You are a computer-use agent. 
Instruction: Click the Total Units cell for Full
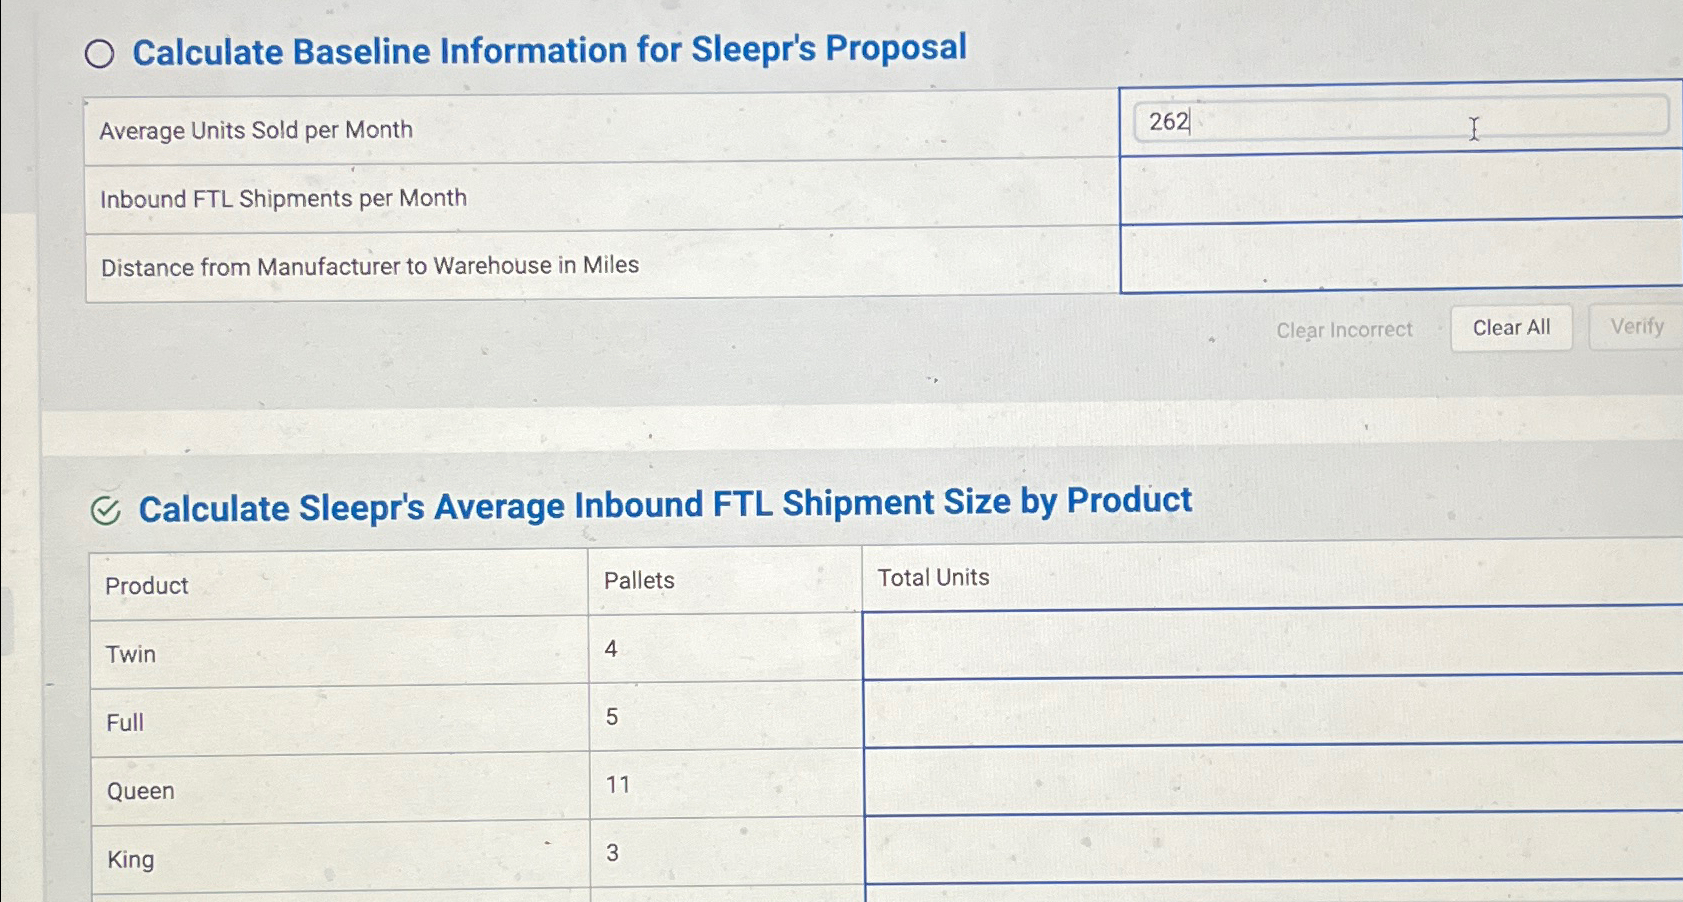coord(1270,716)
